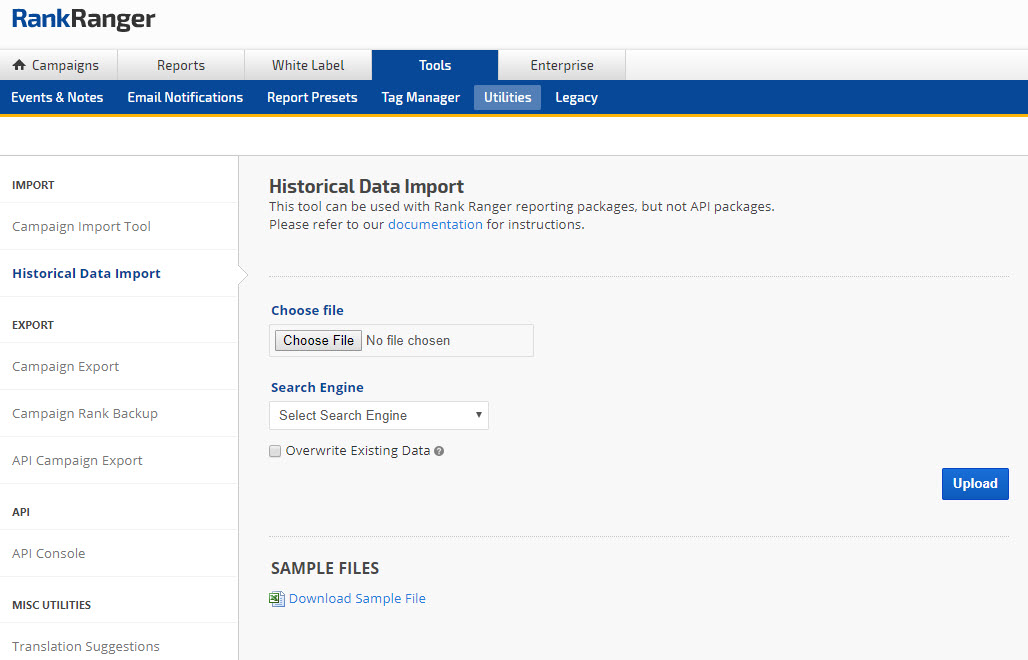This screenshot has height=660, width=1028.
Task: Open Events & Notes in the submenu
Action: tap(57, 97)
